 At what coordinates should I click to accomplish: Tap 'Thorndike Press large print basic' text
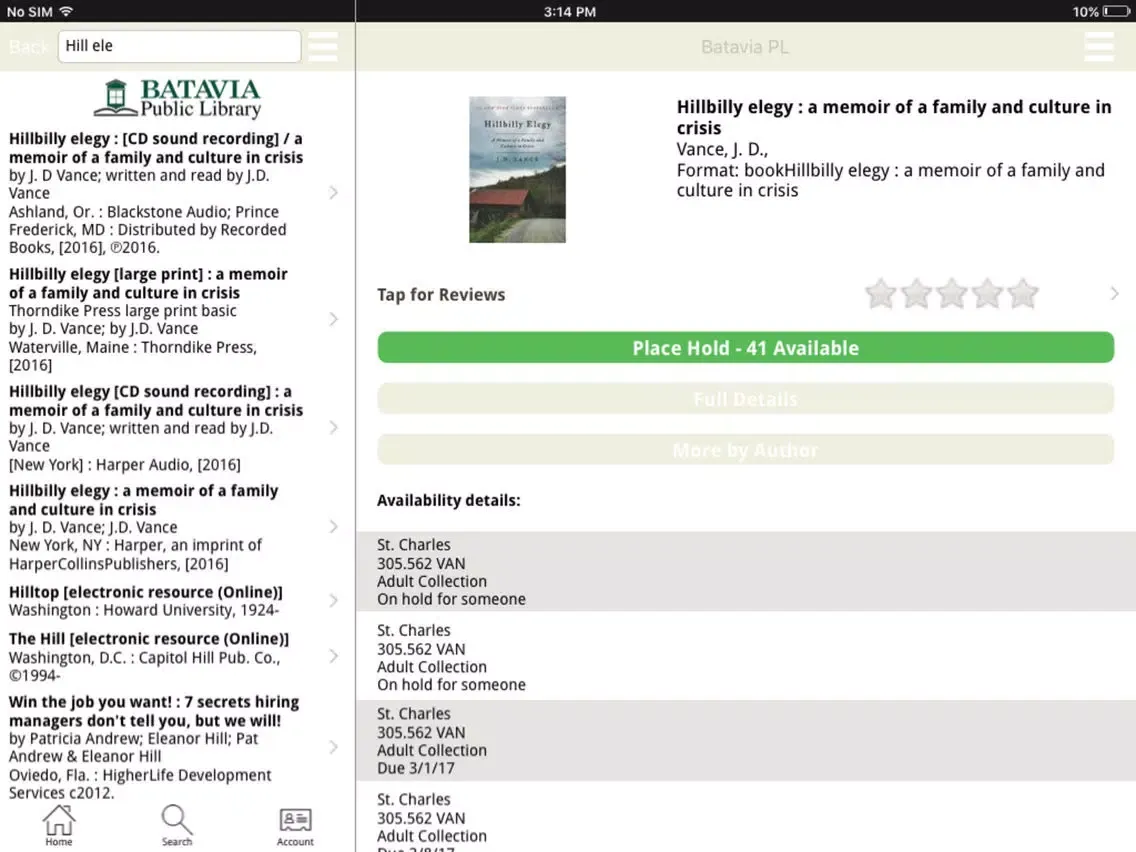point(122,311)
